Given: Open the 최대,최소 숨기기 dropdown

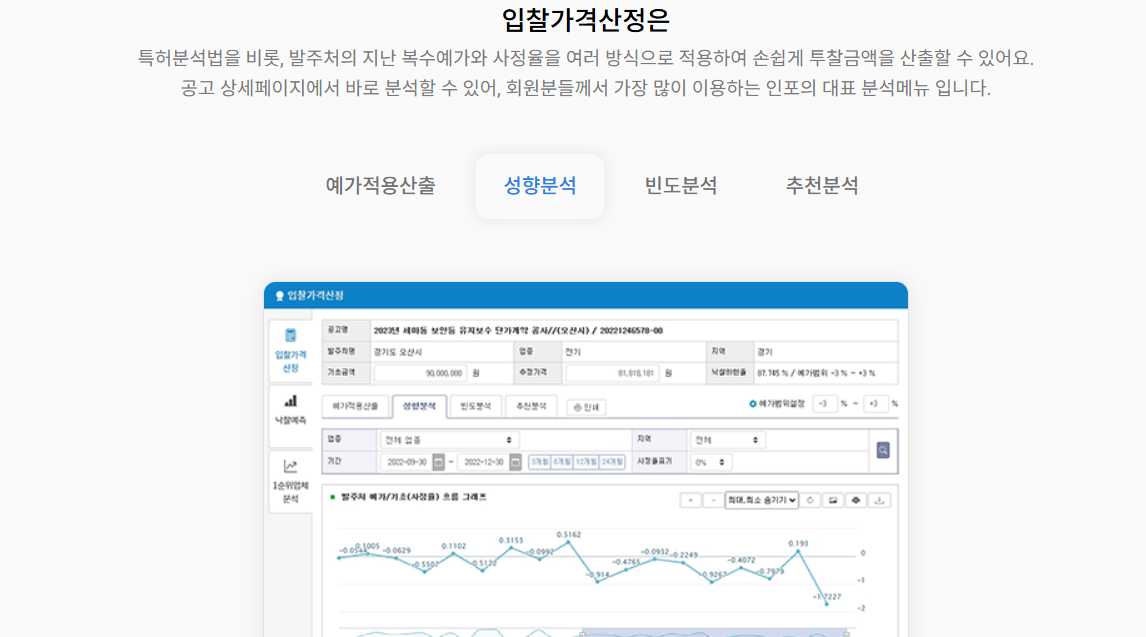Looking at the screenshot, I should tap(761, 500).
